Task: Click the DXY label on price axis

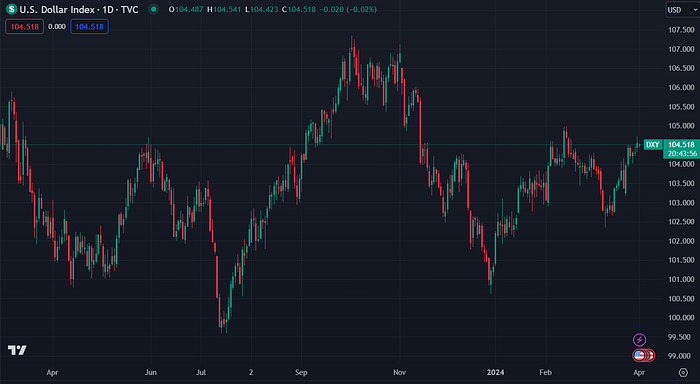Action: pos(653,145)
